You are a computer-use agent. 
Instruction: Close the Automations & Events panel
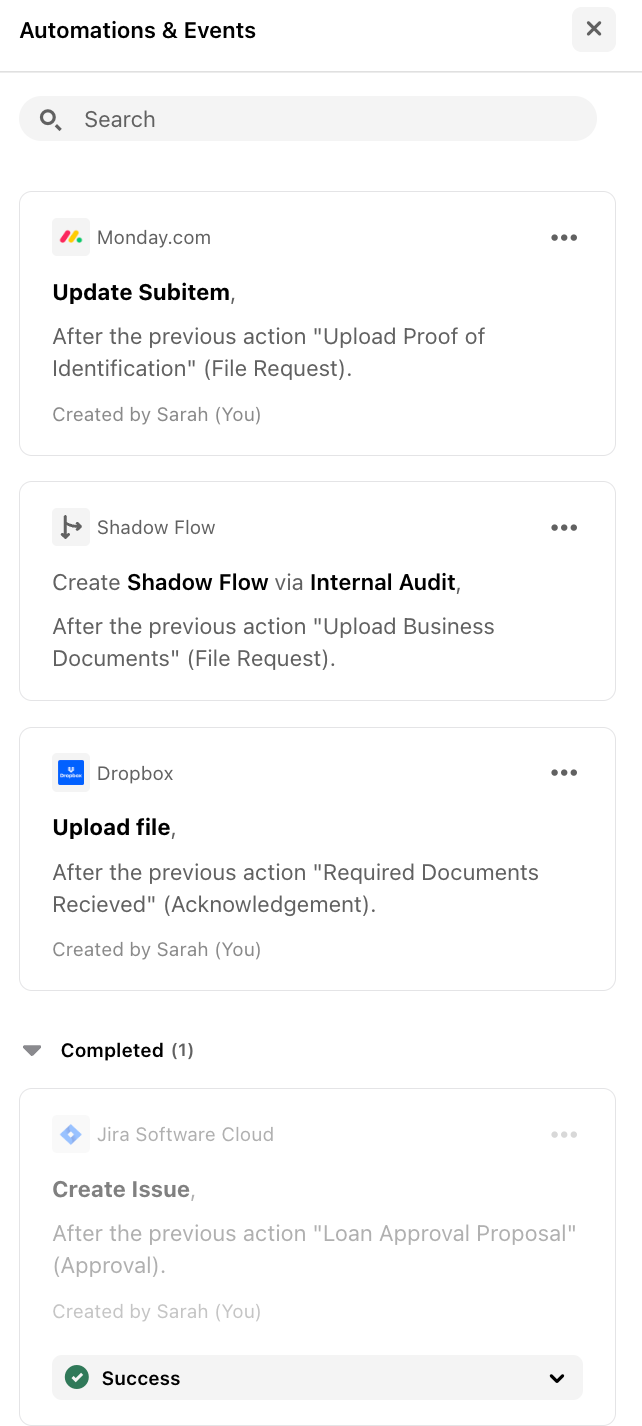pyautogui.click(x=594, y=29)
